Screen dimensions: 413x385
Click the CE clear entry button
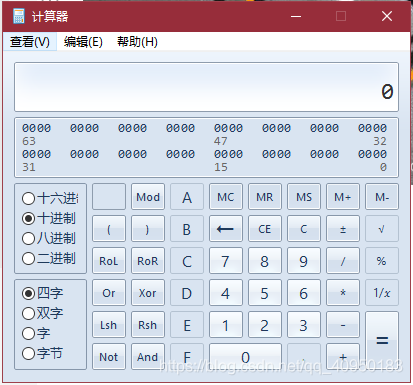pyautogui.click(x=265, y=229)
